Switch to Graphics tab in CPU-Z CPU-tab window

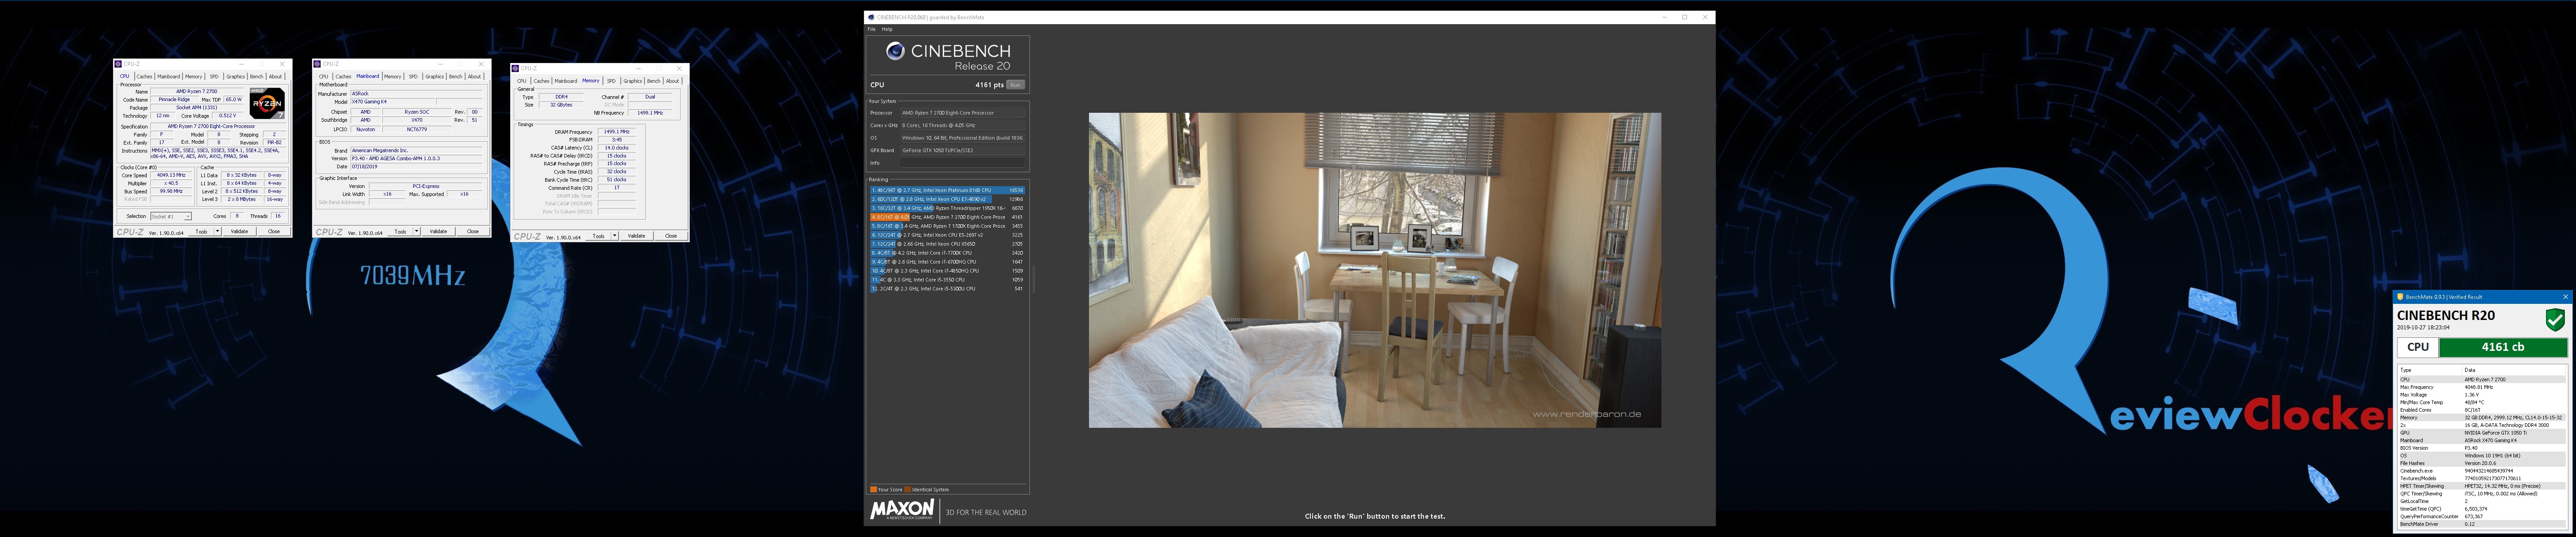pyautogui.click(x=236, y=76)
